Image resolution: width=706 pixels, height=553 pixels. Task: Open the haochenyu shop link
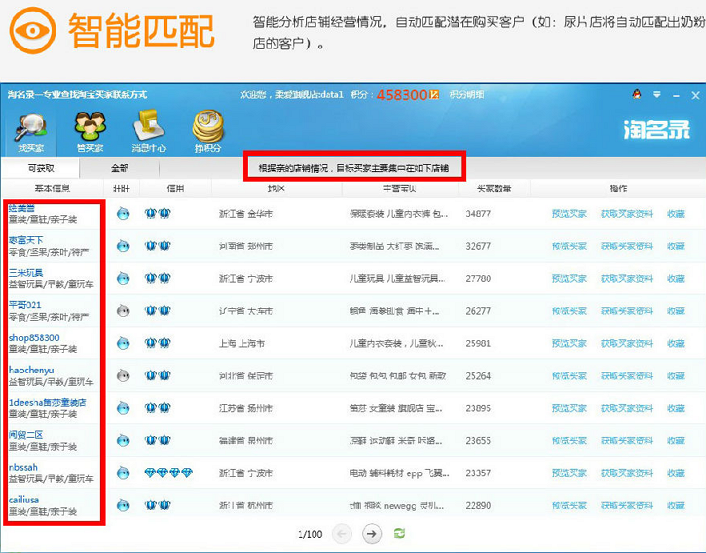31,370
